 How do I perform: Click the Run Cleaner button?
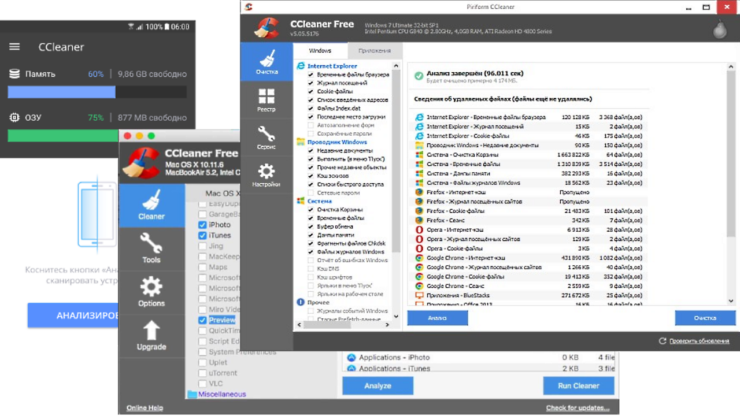coord(579,386)
